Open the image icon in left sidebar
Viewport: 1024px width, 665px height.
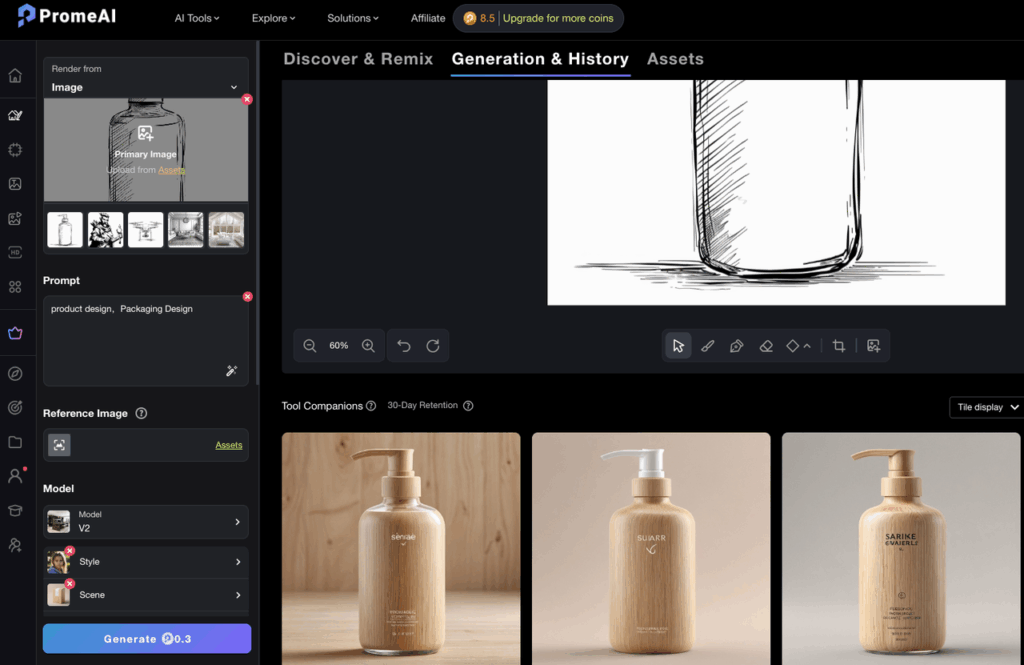tap(15, 184)
